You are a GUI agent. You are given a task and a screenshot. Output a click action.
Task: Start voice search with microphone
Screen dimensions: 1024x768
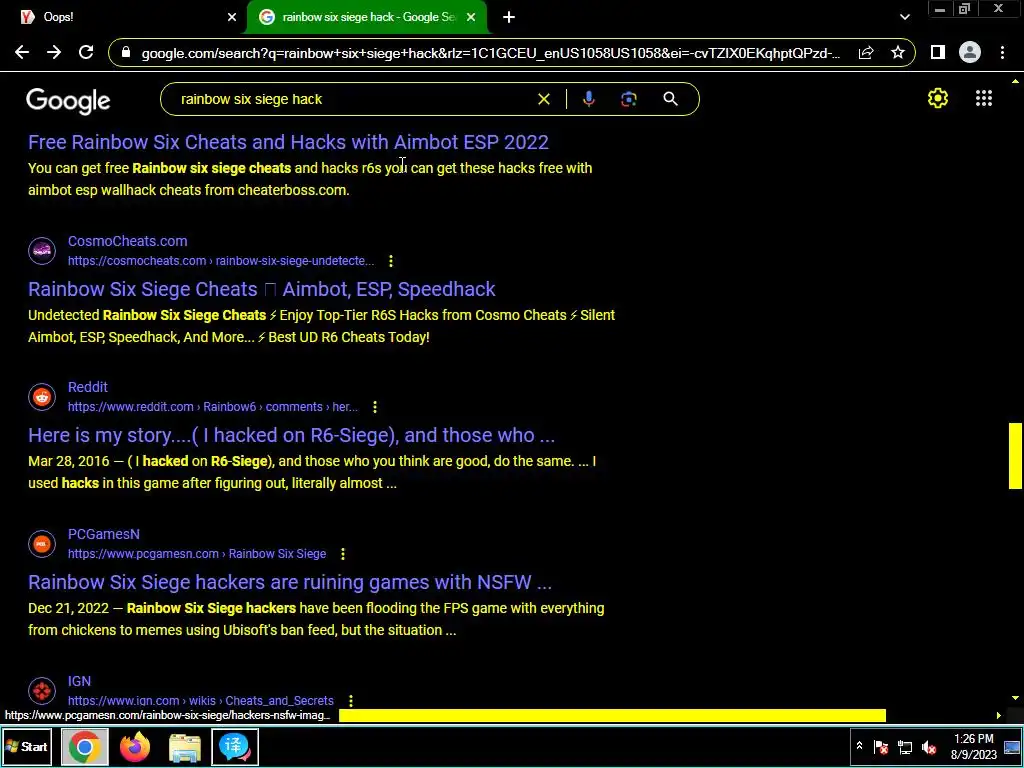click(588, 99)
